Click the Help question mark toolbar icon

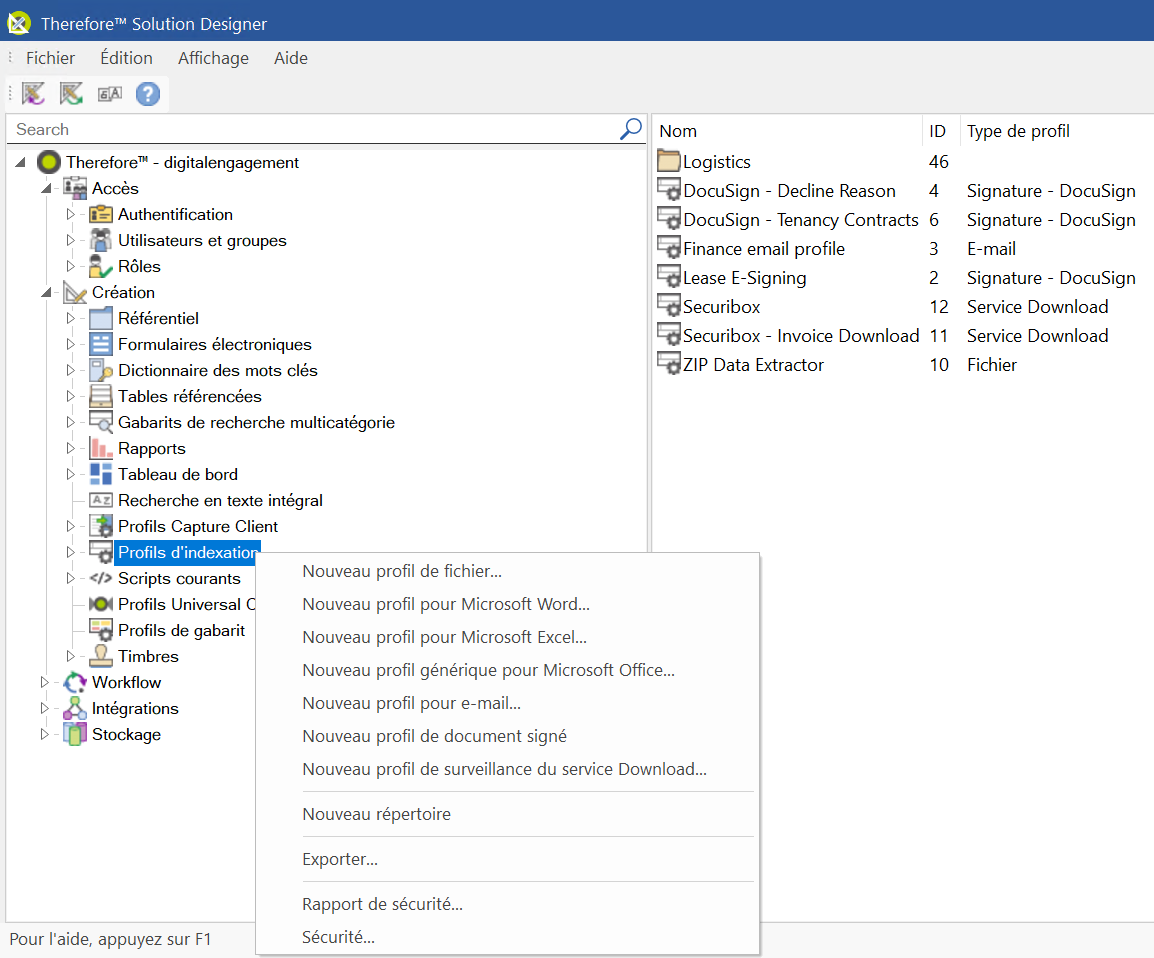tap(148, 93)
